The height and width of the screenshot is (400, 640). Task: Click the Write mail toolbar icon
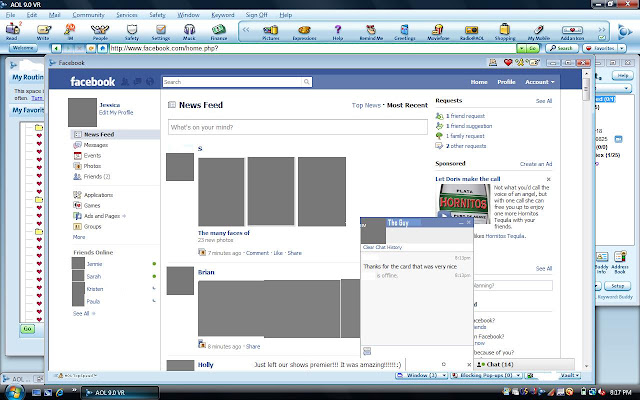tap(43, 31)
